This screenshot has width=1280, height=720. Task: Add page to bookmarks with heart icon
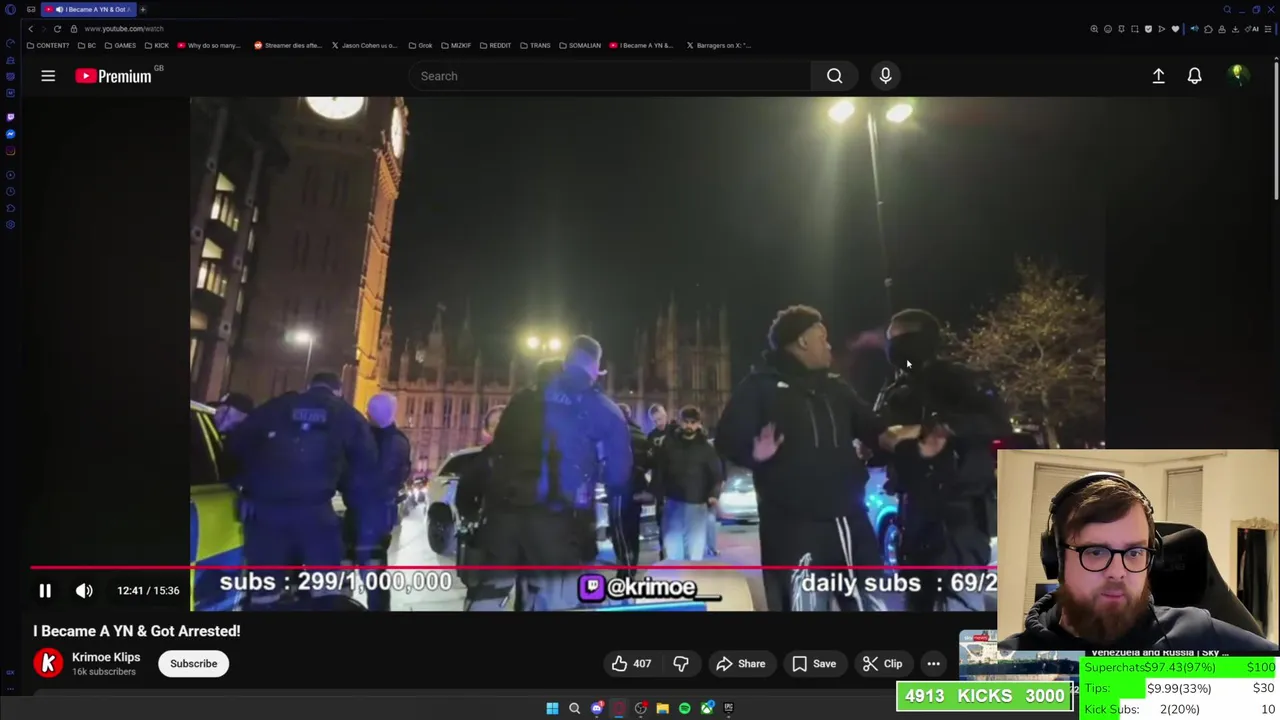point(1175,29)
